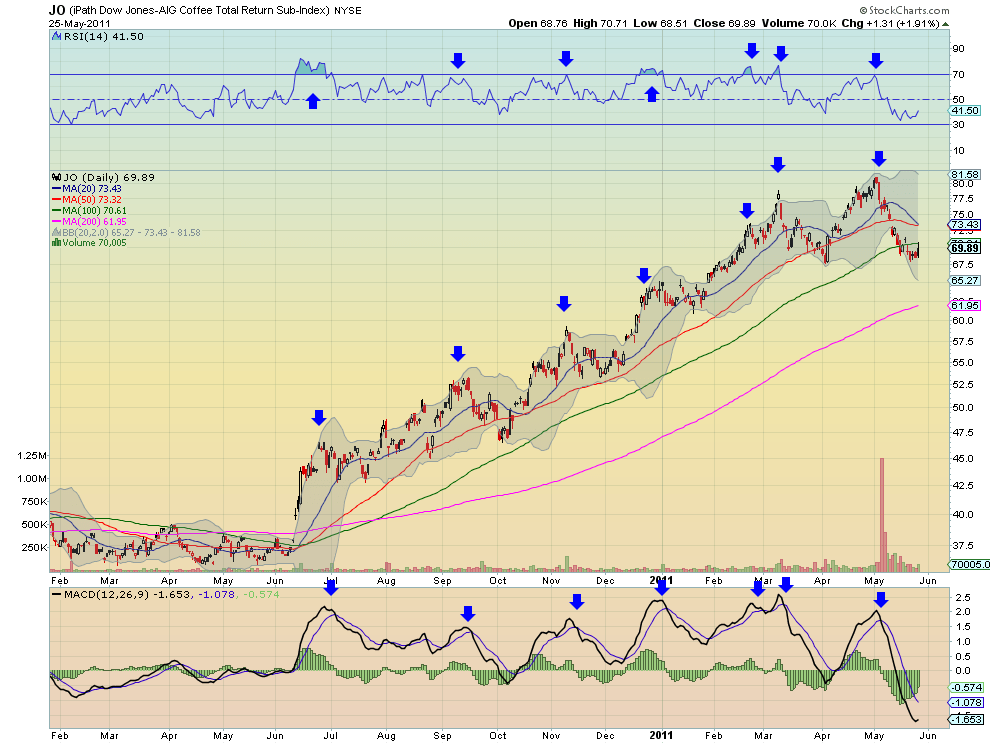Click the -1.653 MACD value tag
Image resolution: width=990 pixels, height=744 pixels.
pyautogui.click(x=966, y=719)
